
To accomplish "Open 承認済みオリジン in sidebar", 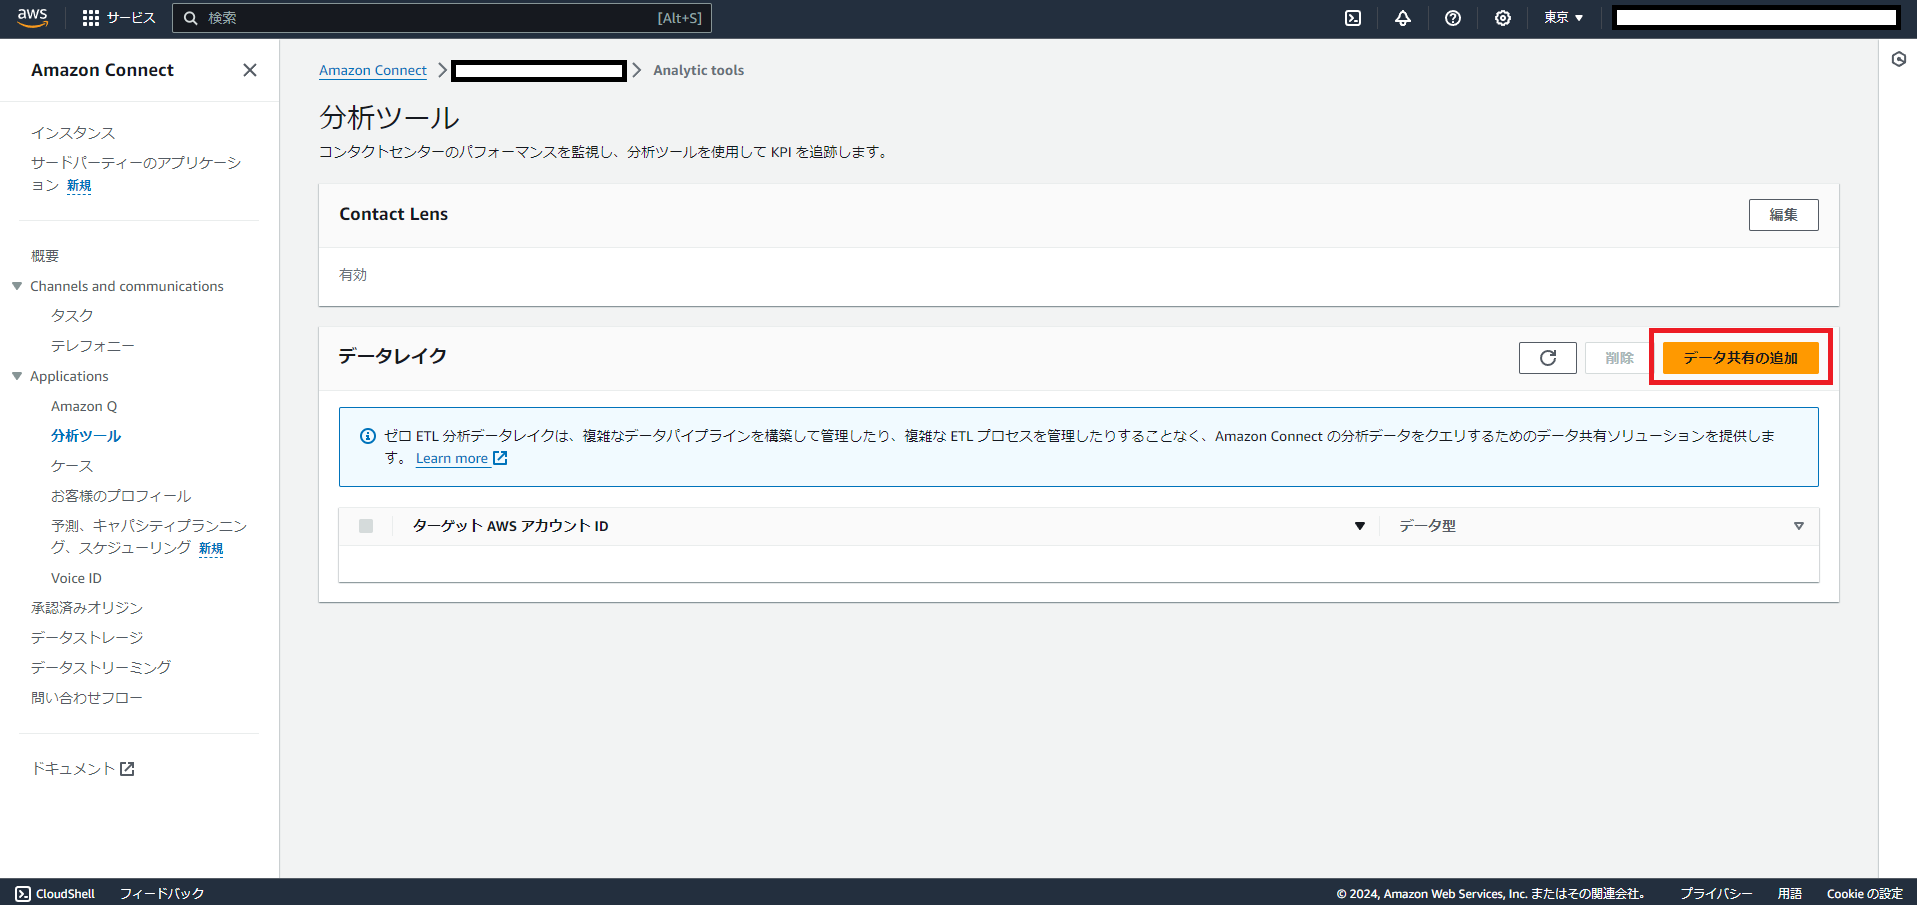I will click(x=87, y=608).
